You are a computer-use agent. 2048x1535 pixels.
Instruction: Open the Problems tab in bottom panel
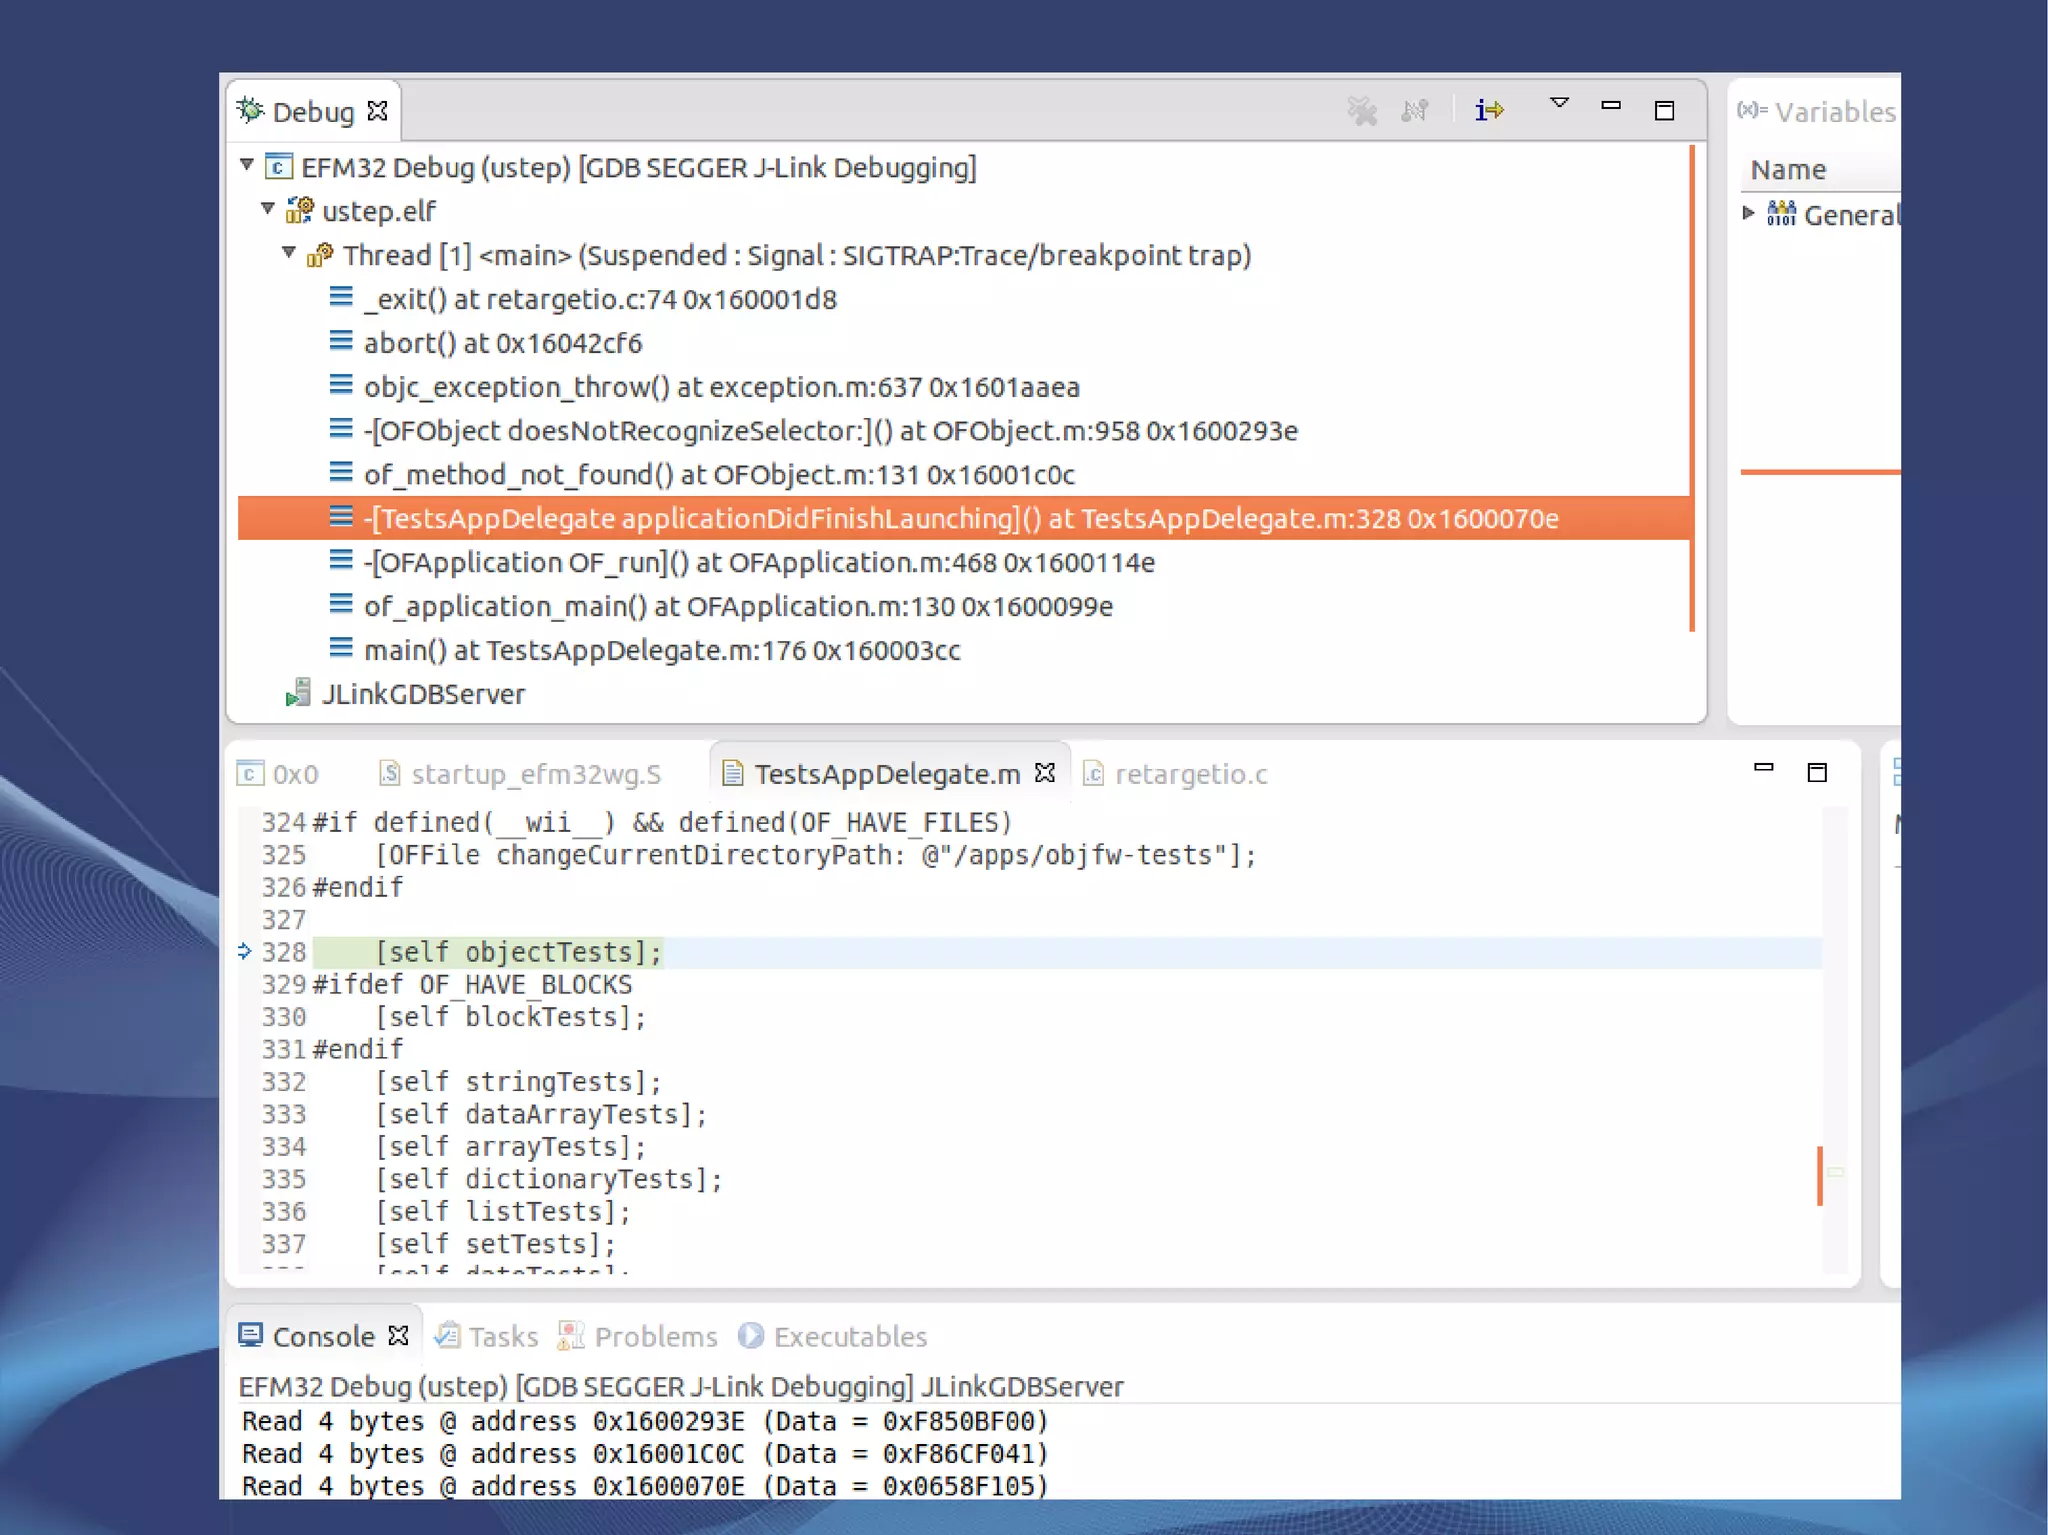(655, 1336)
